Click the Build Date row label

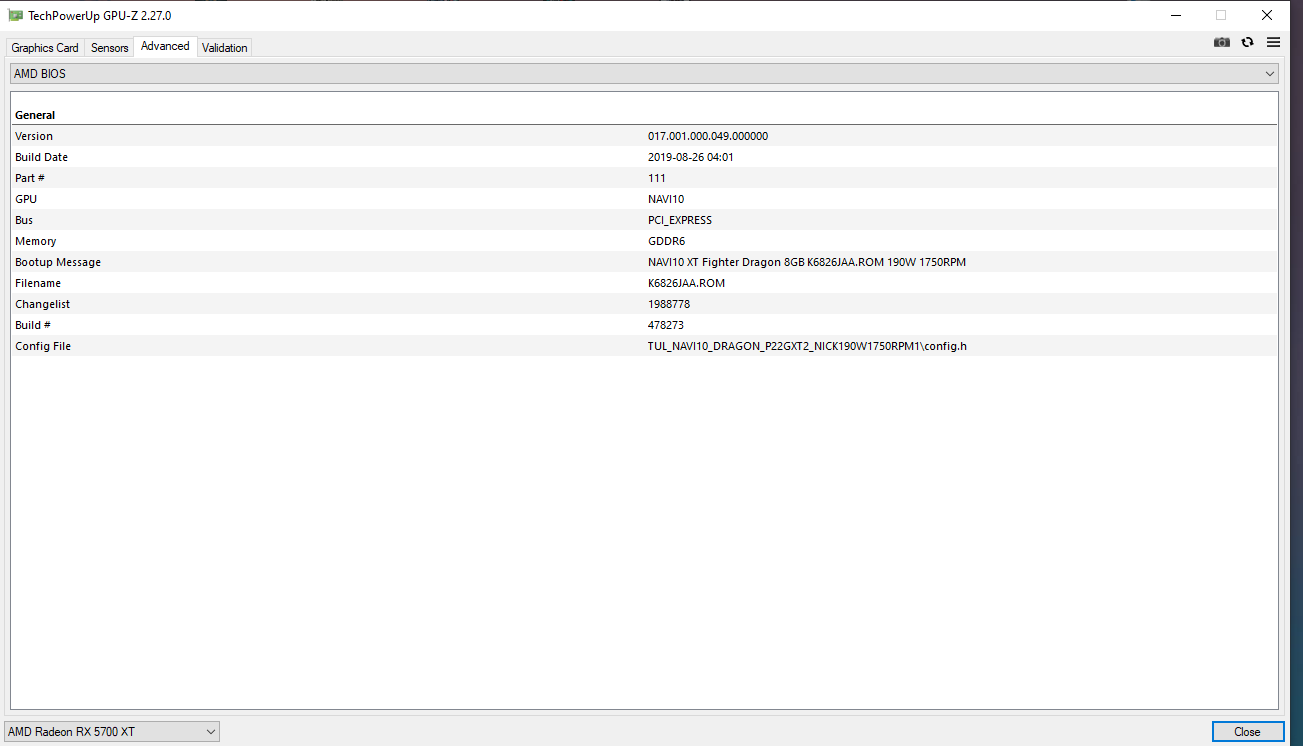click(x=41, y=157)
